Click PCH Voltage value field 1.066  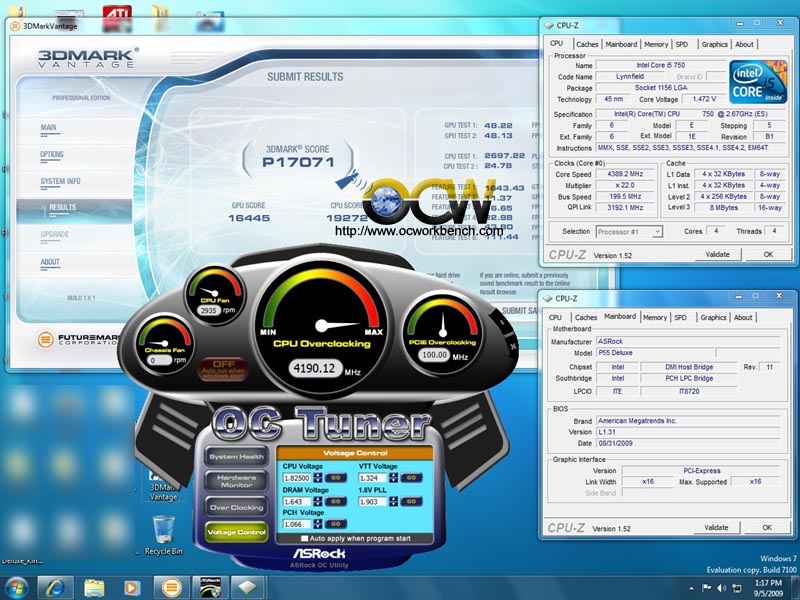tap(297, 524)
